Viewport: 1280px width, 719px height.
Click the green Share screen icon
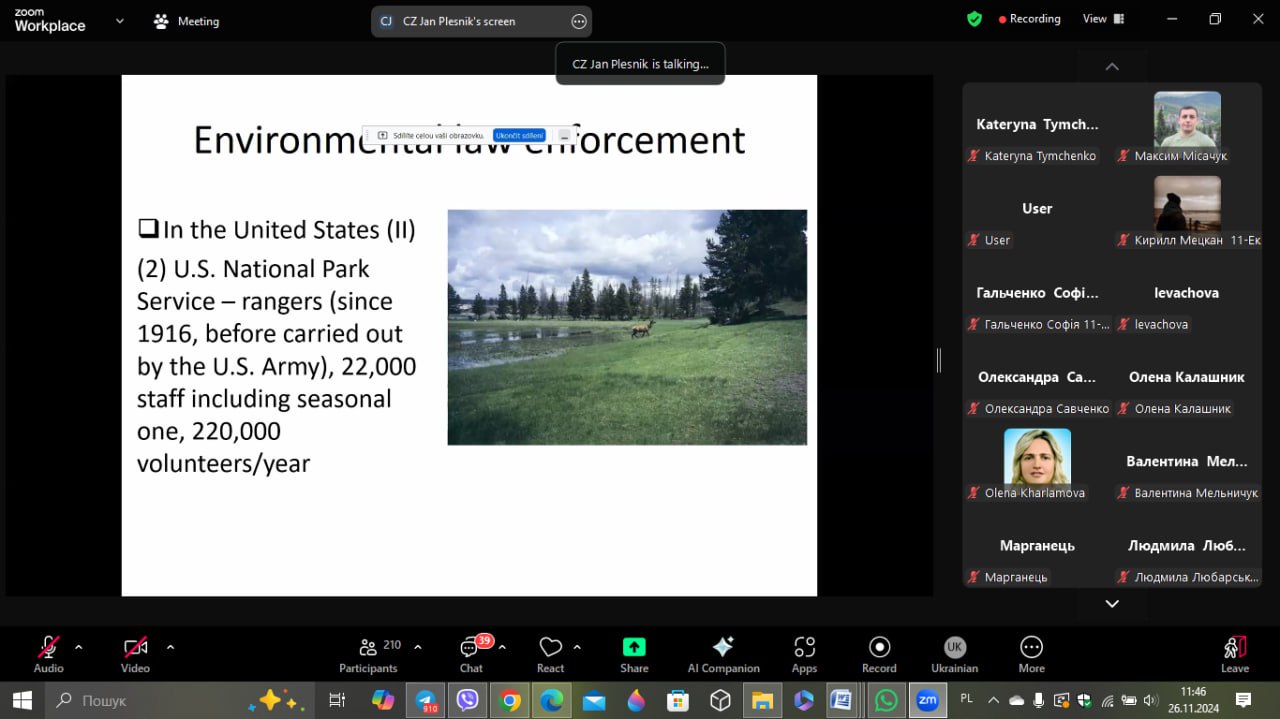[634, 646]
